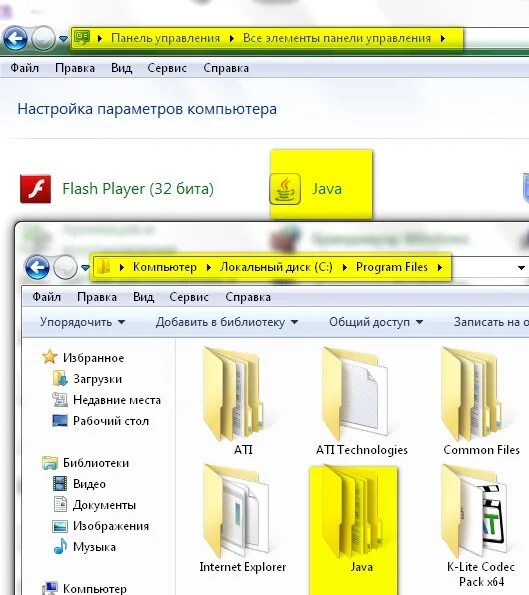Open Вид menu in Program Files window

click(x=143, y=297)
